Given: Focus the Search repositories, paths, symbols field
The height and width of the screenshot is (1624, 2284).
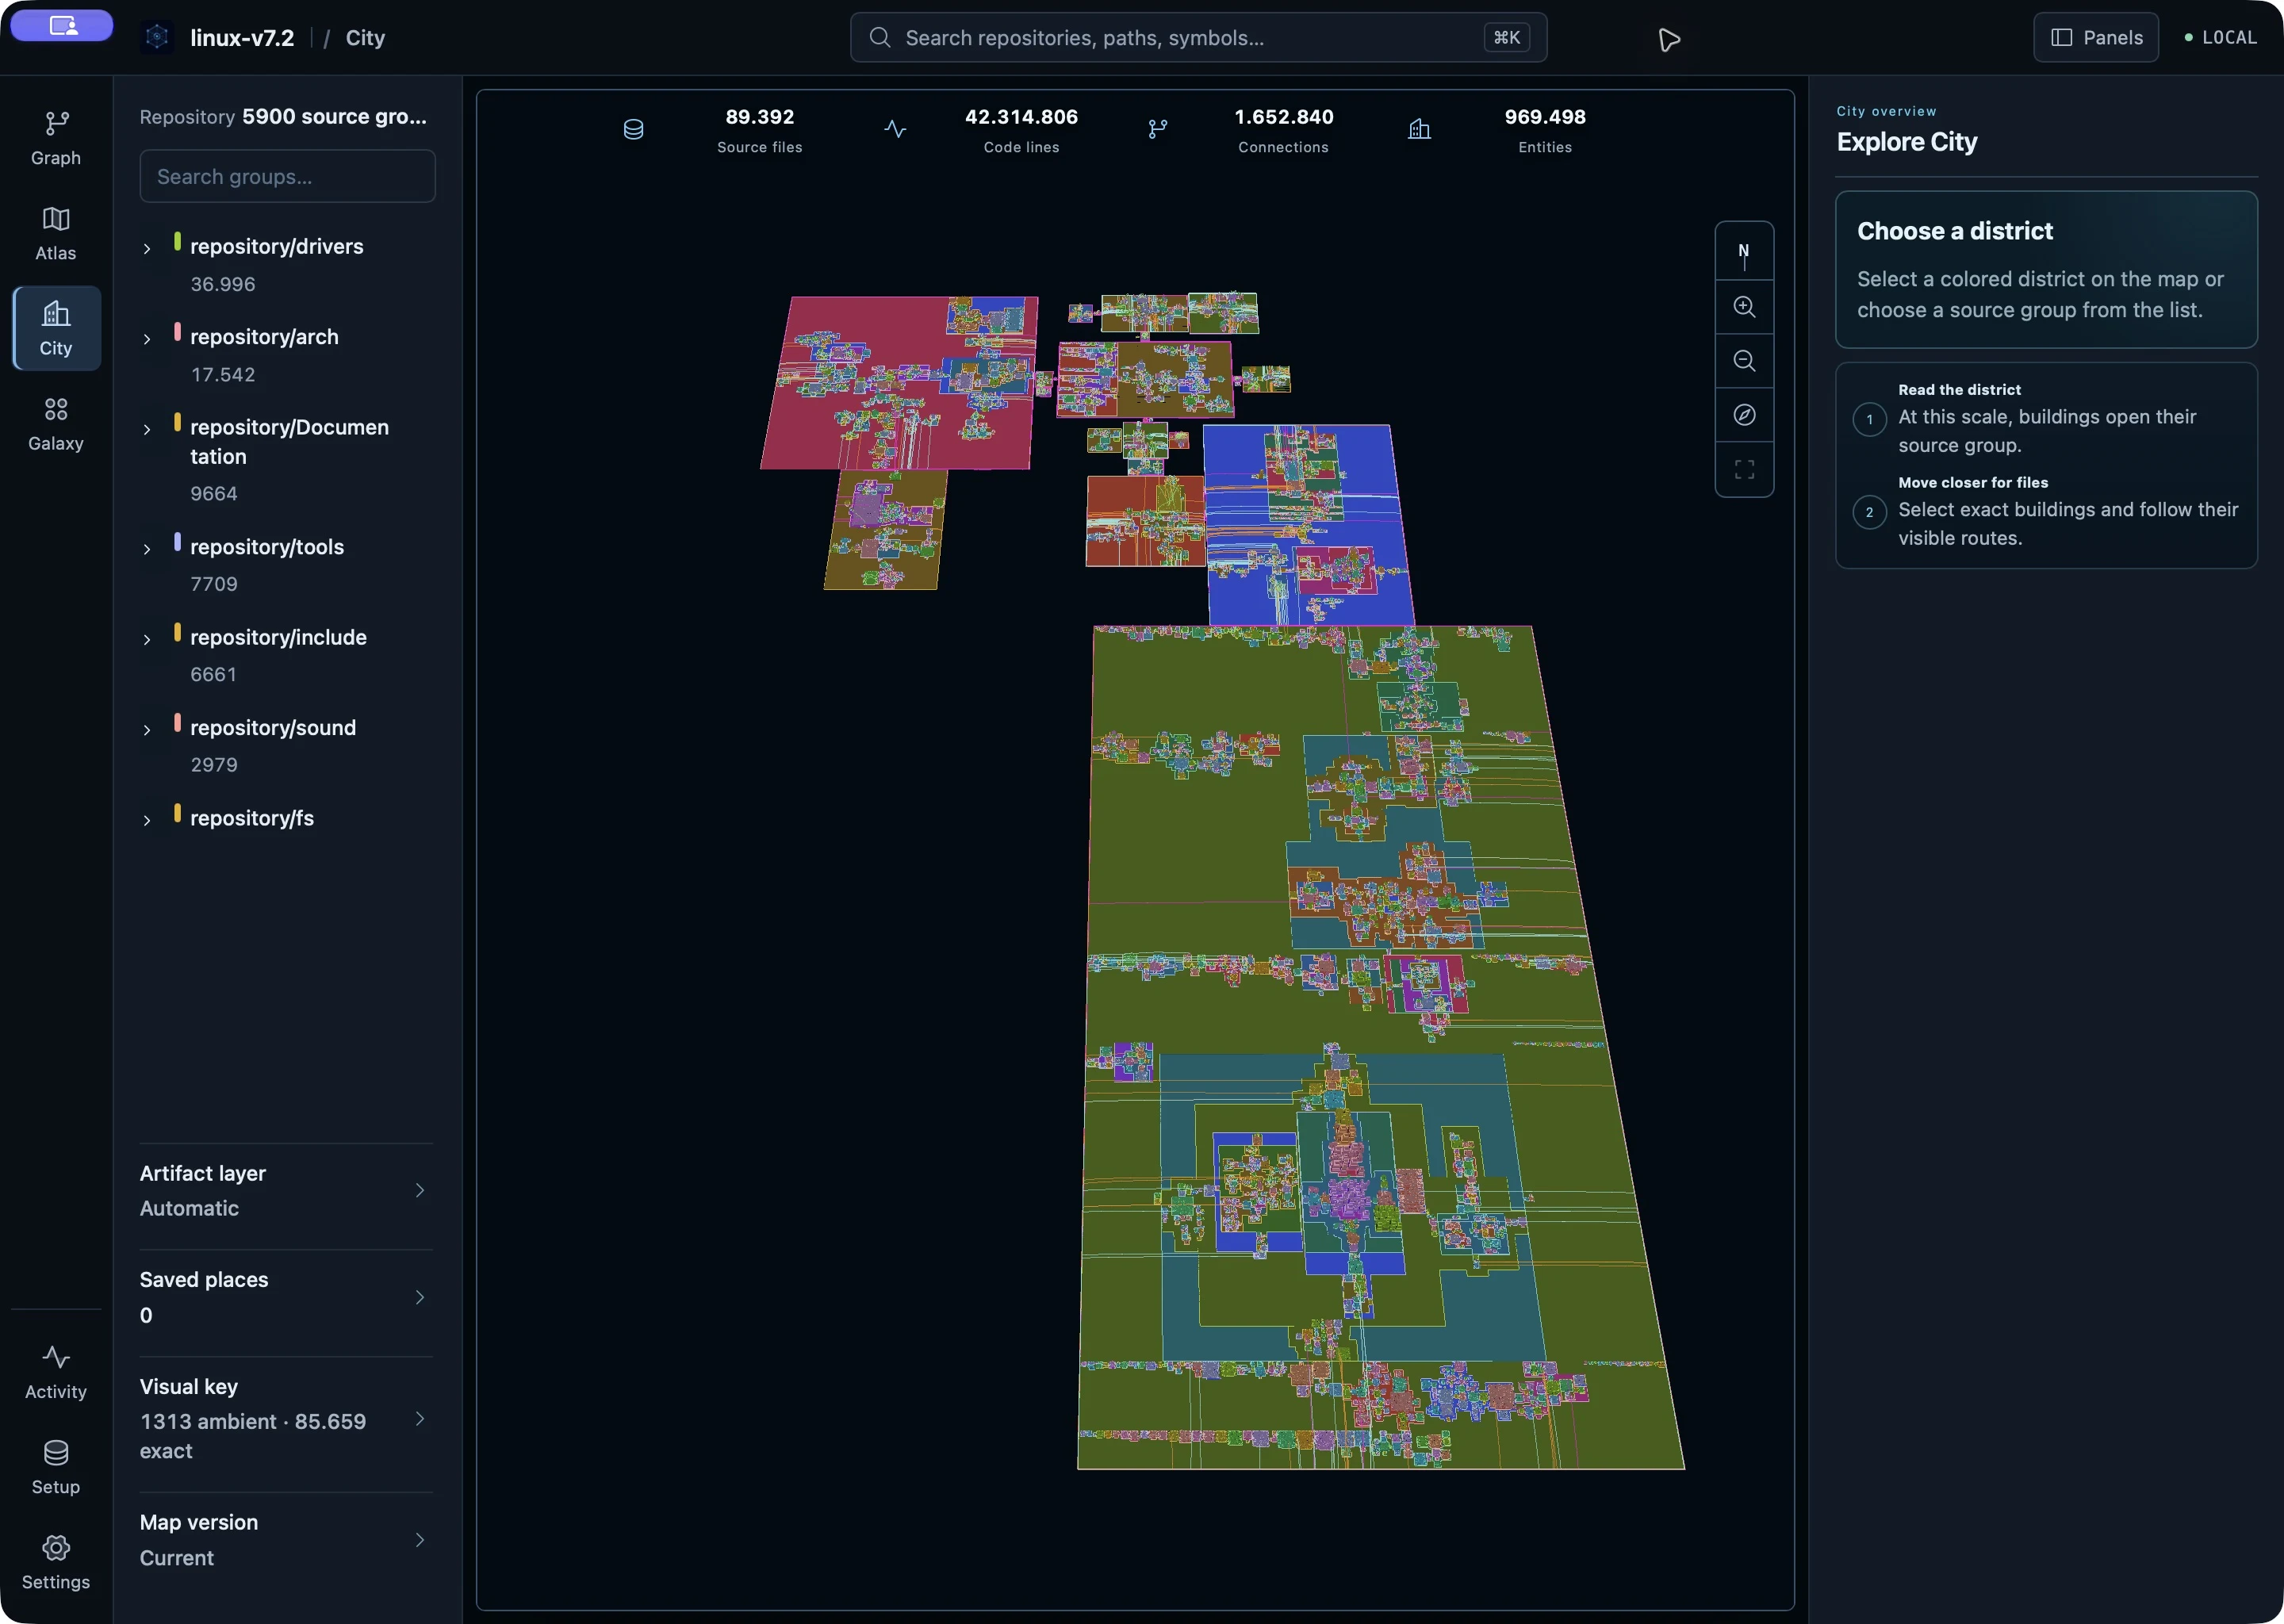Looking at the screenshot, I should (x=1198, y=38).
